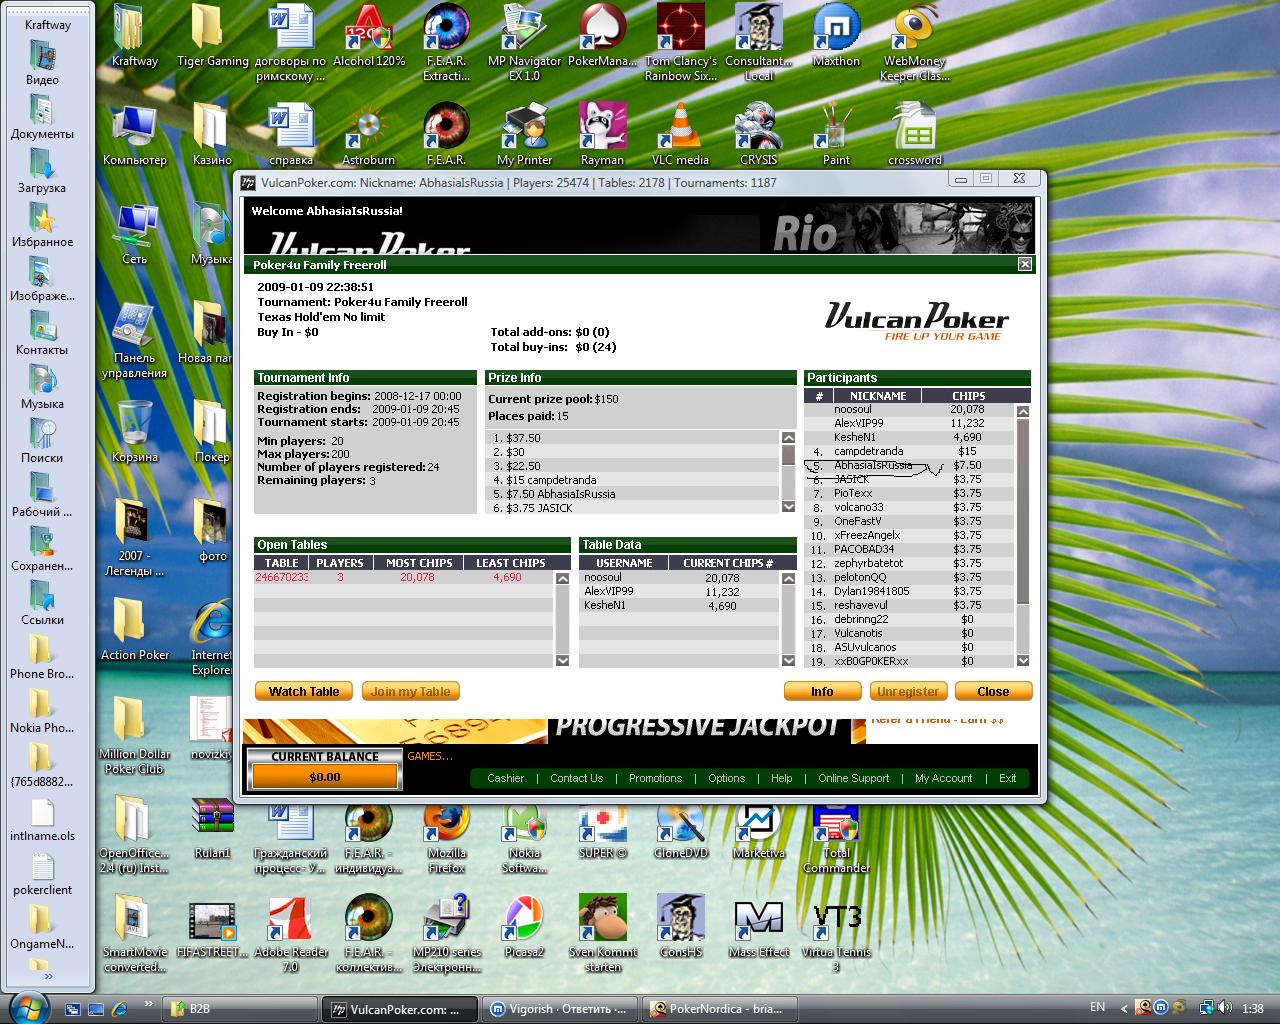Screen dimensions: 1280x1024
Task: Click the Watch Table button
Action: pyautogui.click(x=304, y=691)
